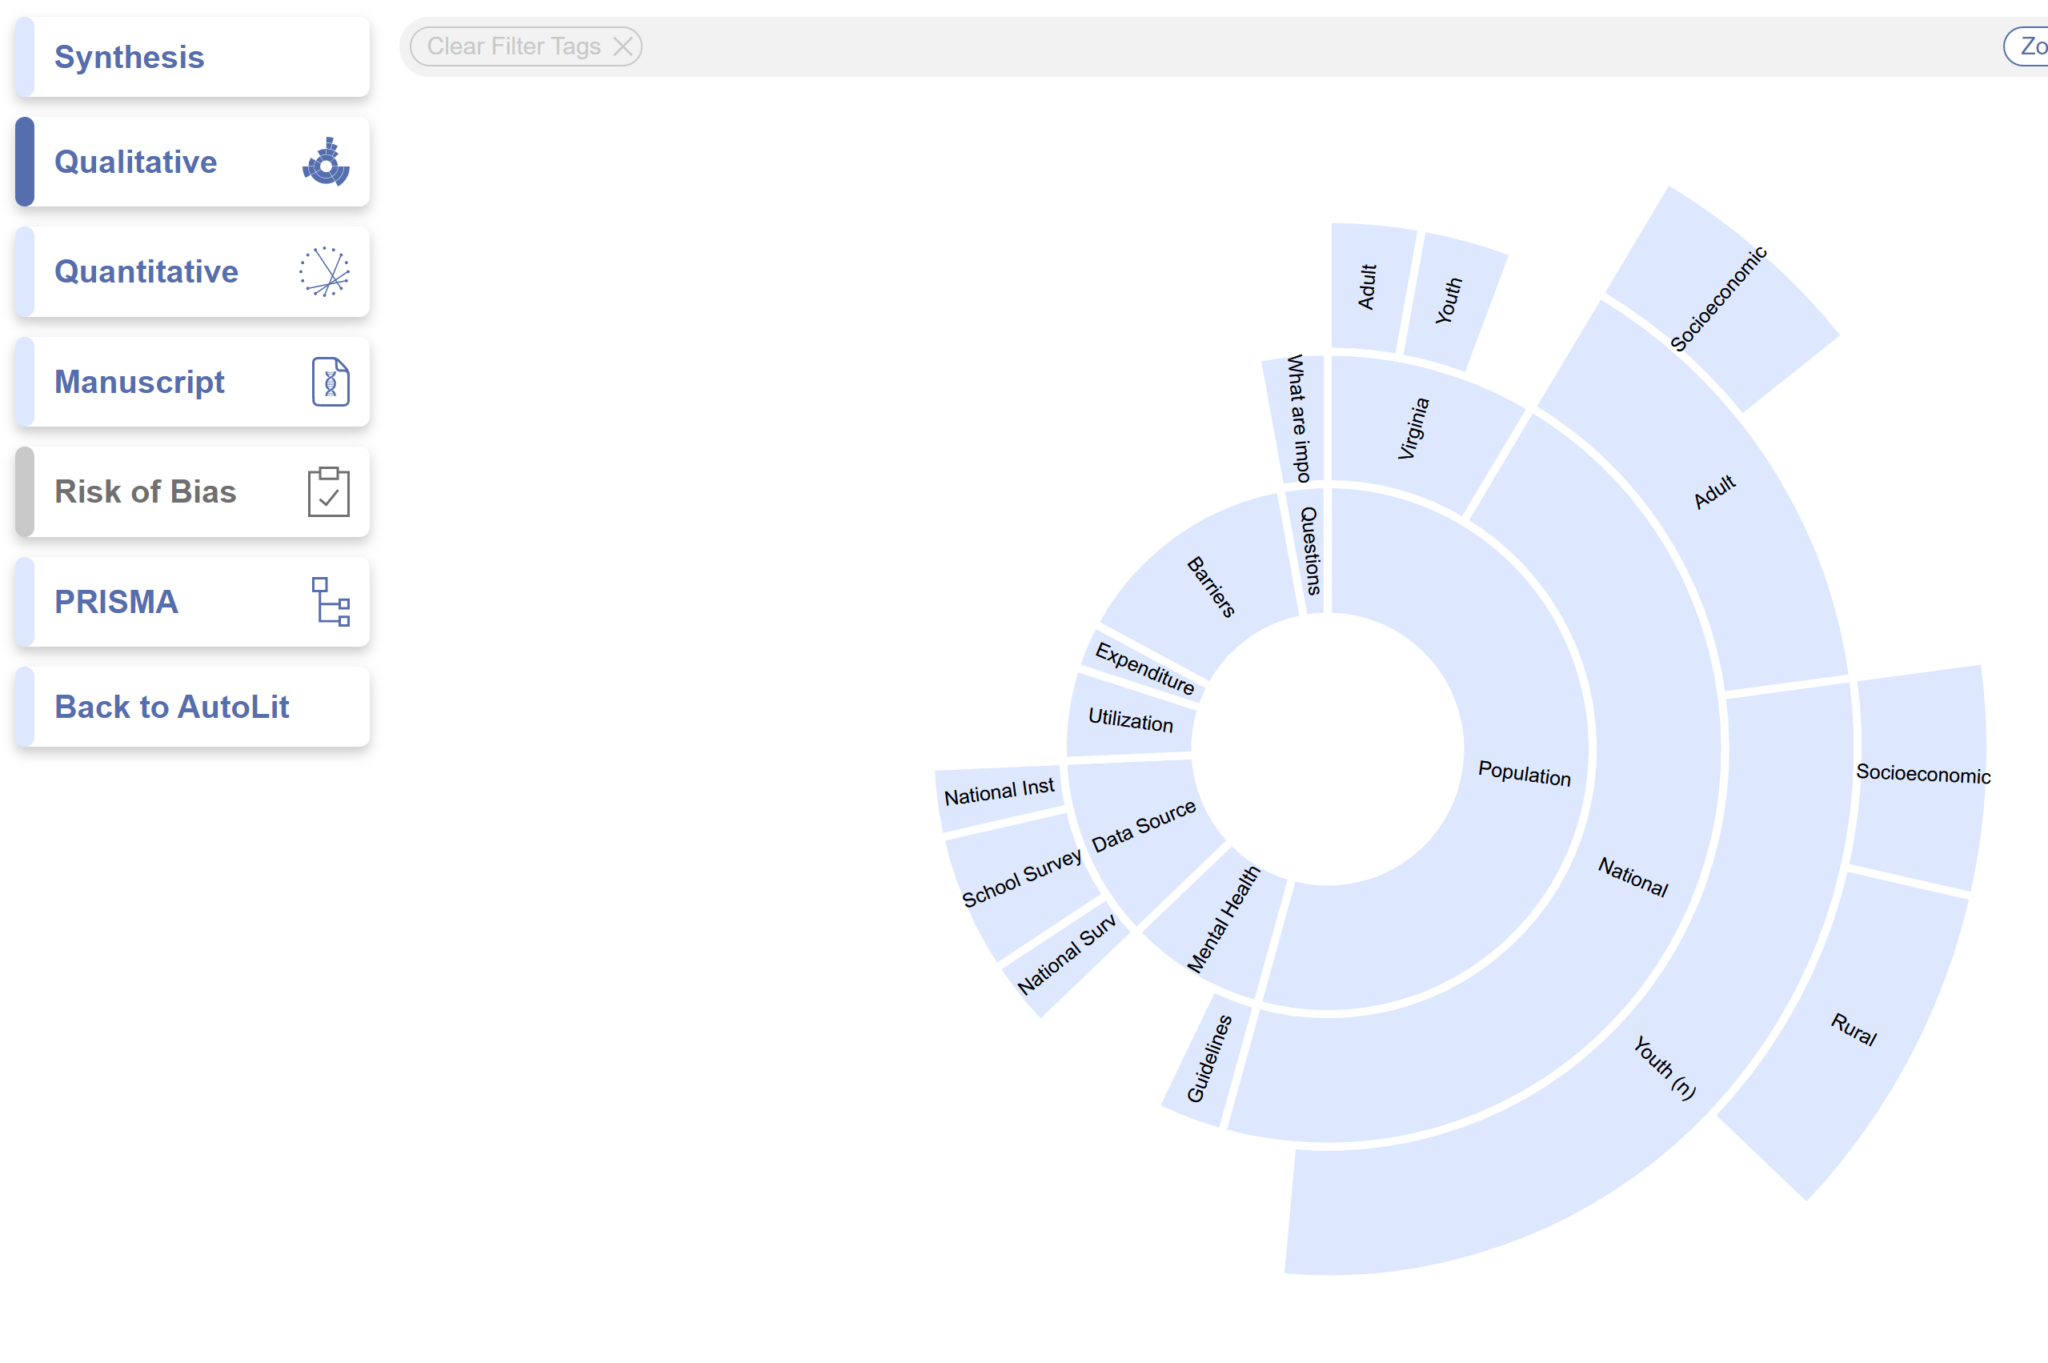This screenshot has height=1363, width=2048.
Task: Expand the Population segment in the sunburst
Action: click(1524, 775)
